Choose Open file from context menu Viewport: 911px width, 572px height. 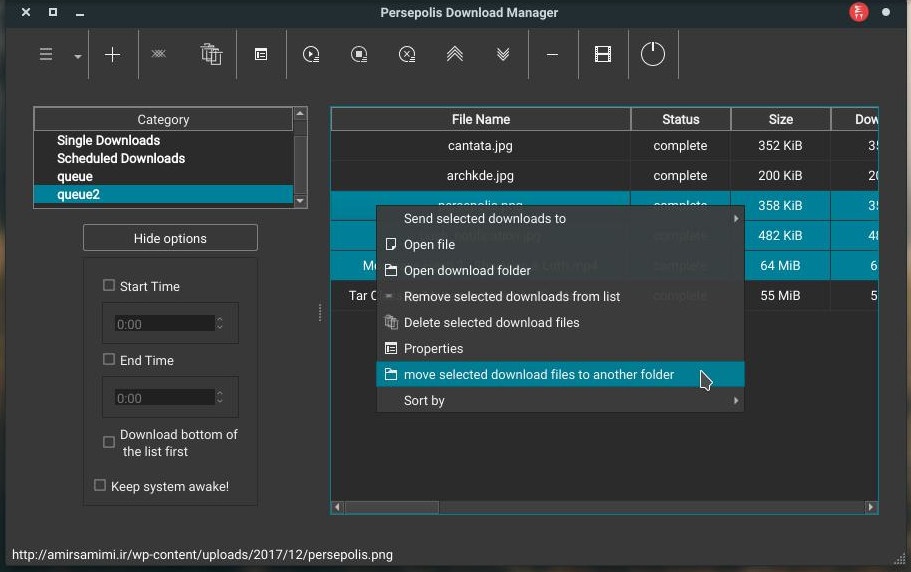[560, 244]
